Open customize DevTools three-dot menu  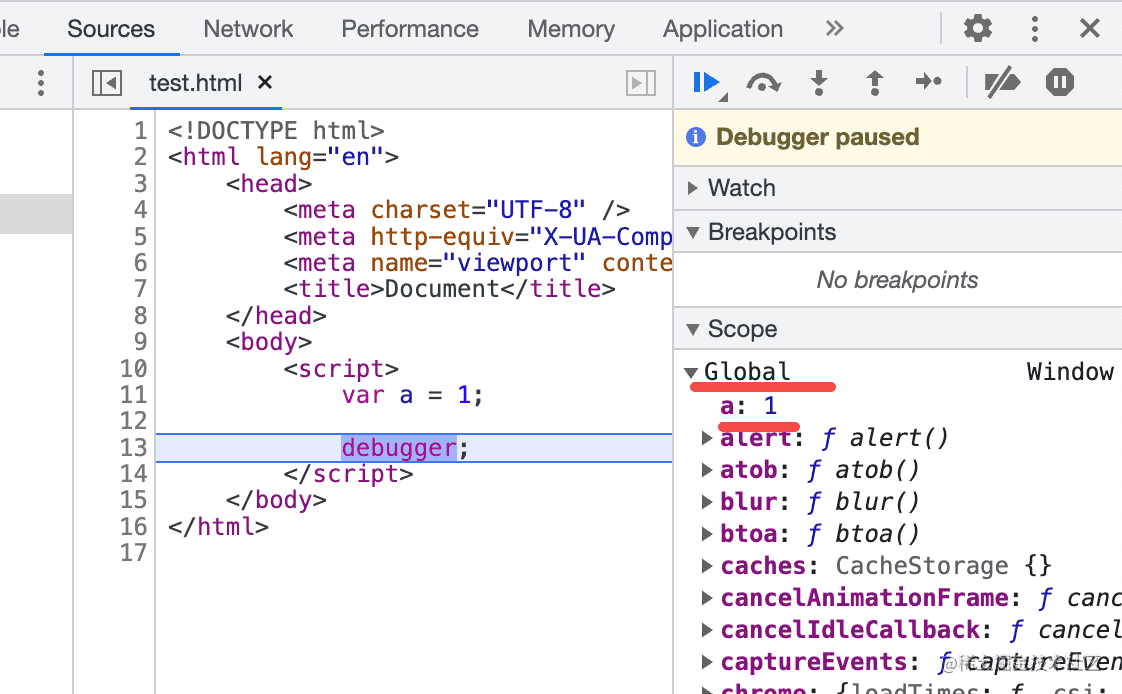point(1035,28)
